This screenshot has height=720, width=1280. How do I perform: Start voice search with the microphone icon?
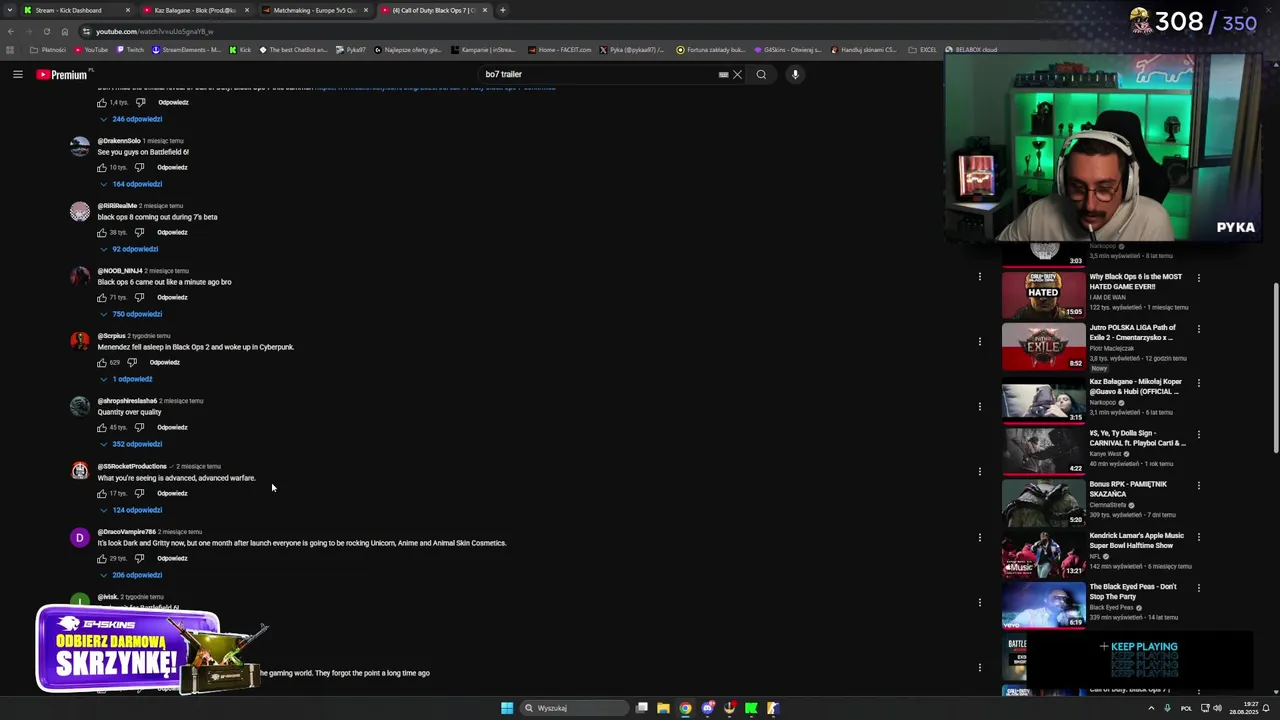pos(795,74)
